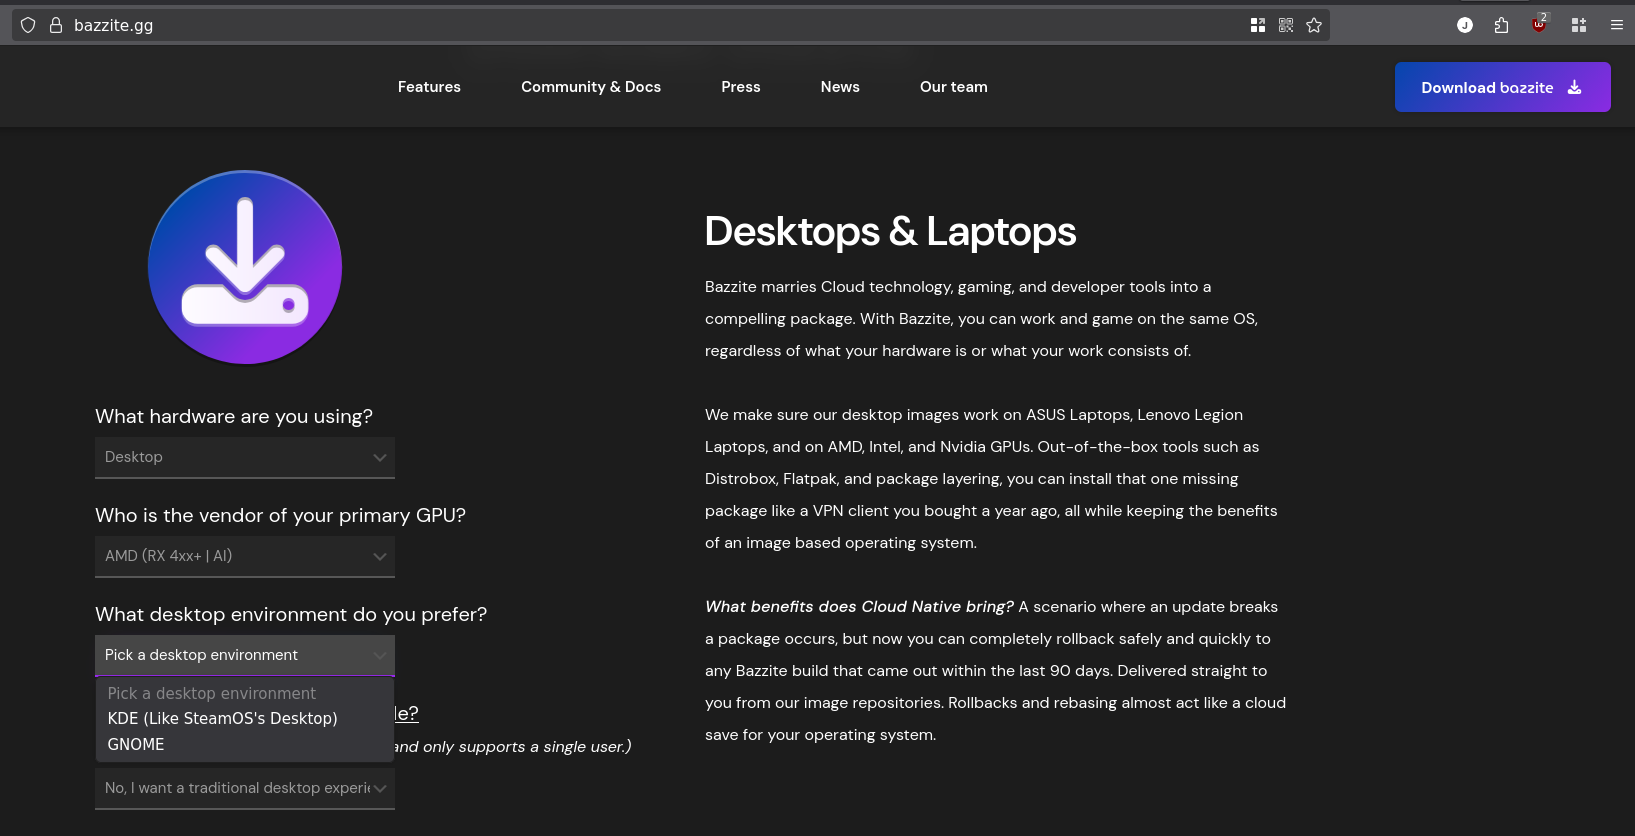The image size is (1635, 836).
Task: Click the 'What hardware are you using?' label
Action: pyautogui.click(x=234, y=416)
